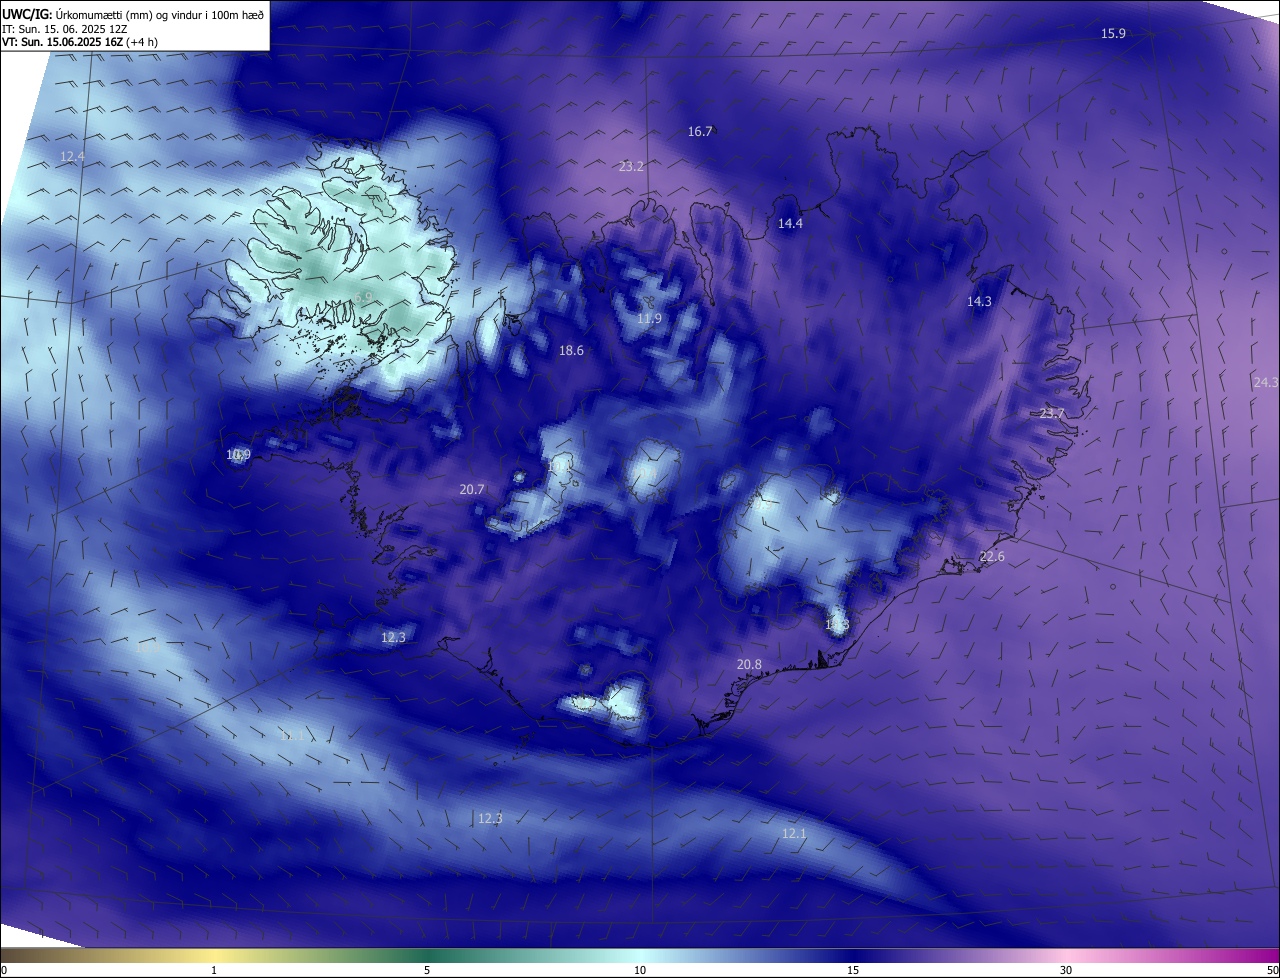
Task: Click the color scale tick labeled 5
Action: click(427, 970)
